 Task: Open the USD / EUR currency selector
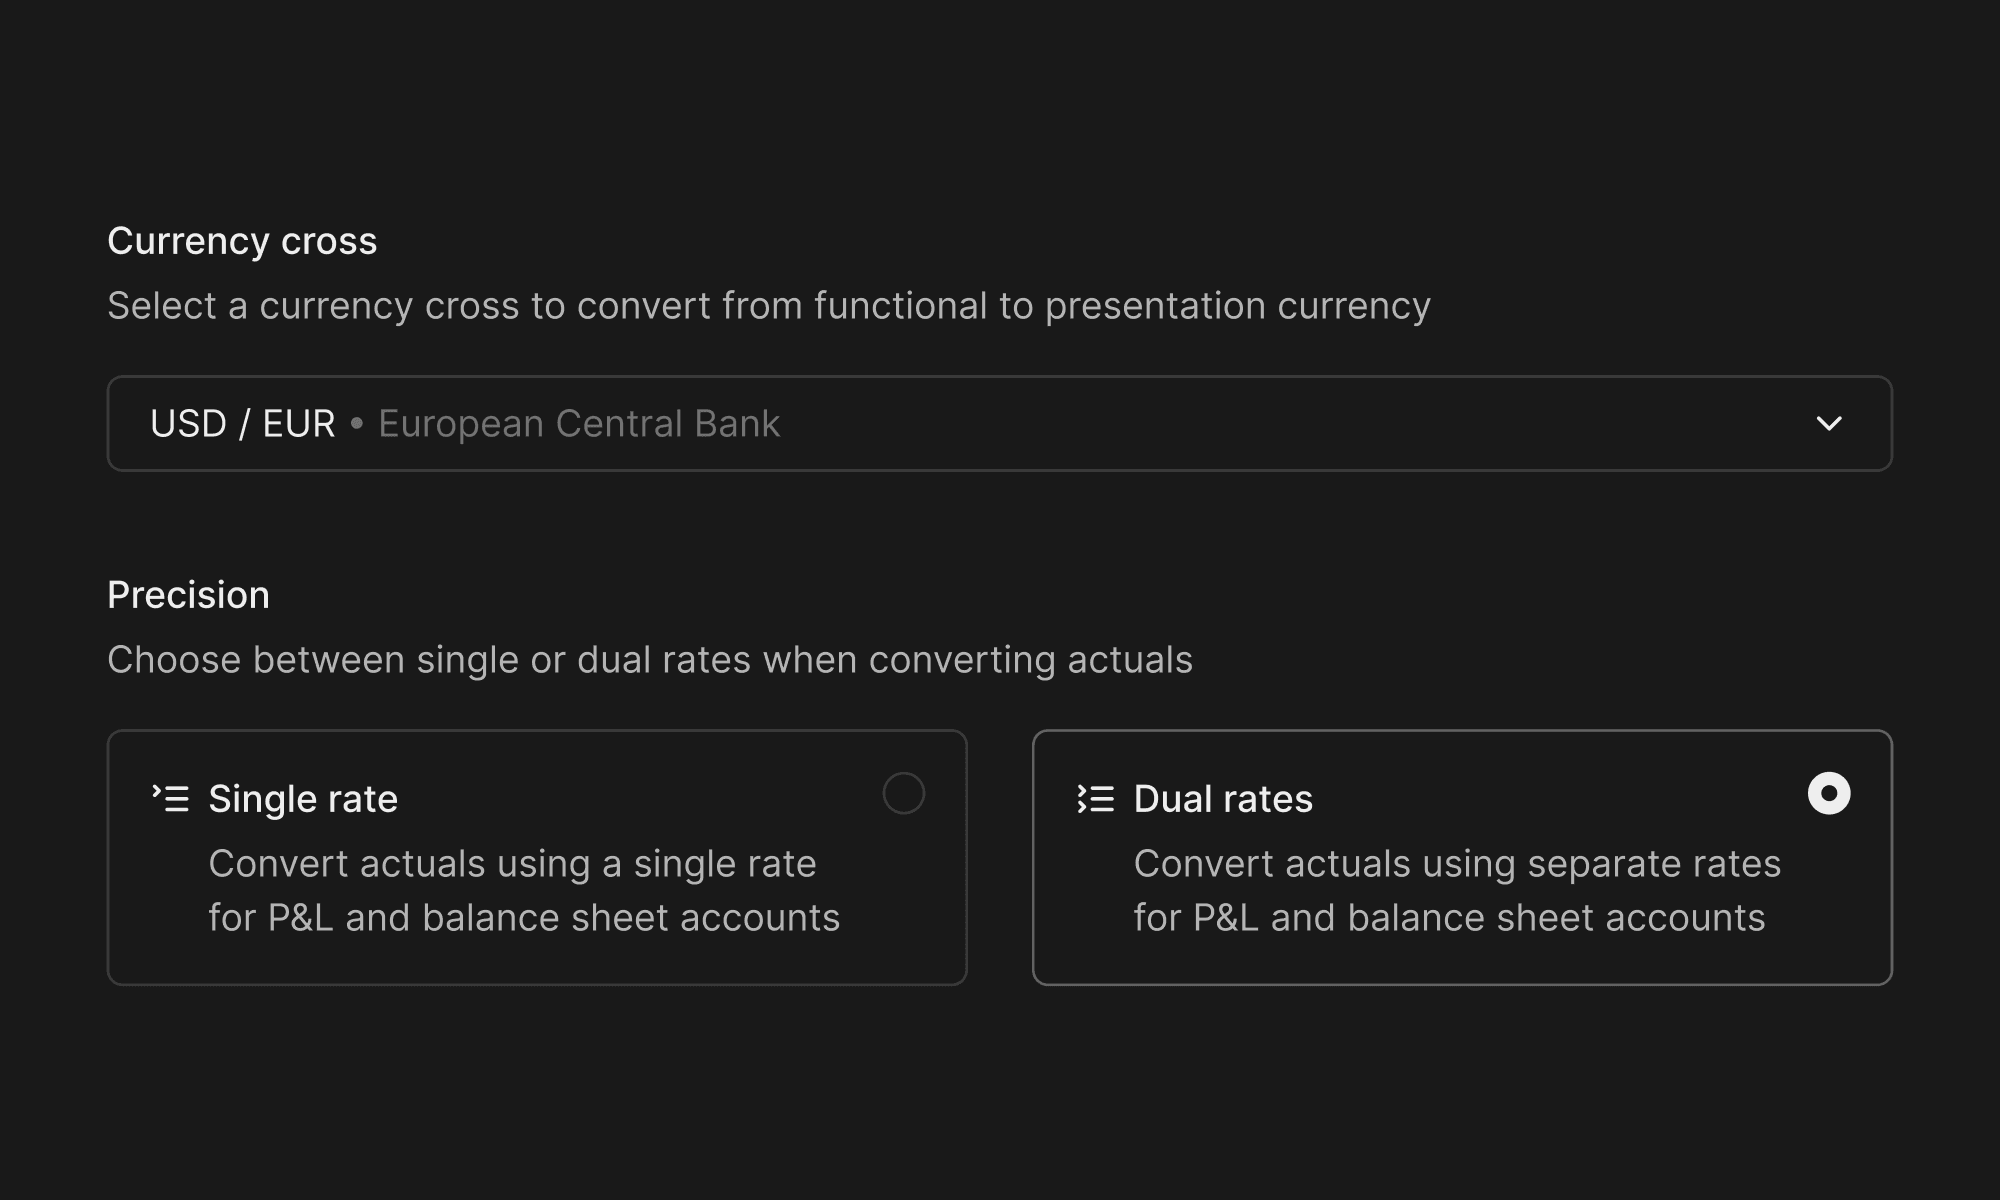click(1000, 423)
